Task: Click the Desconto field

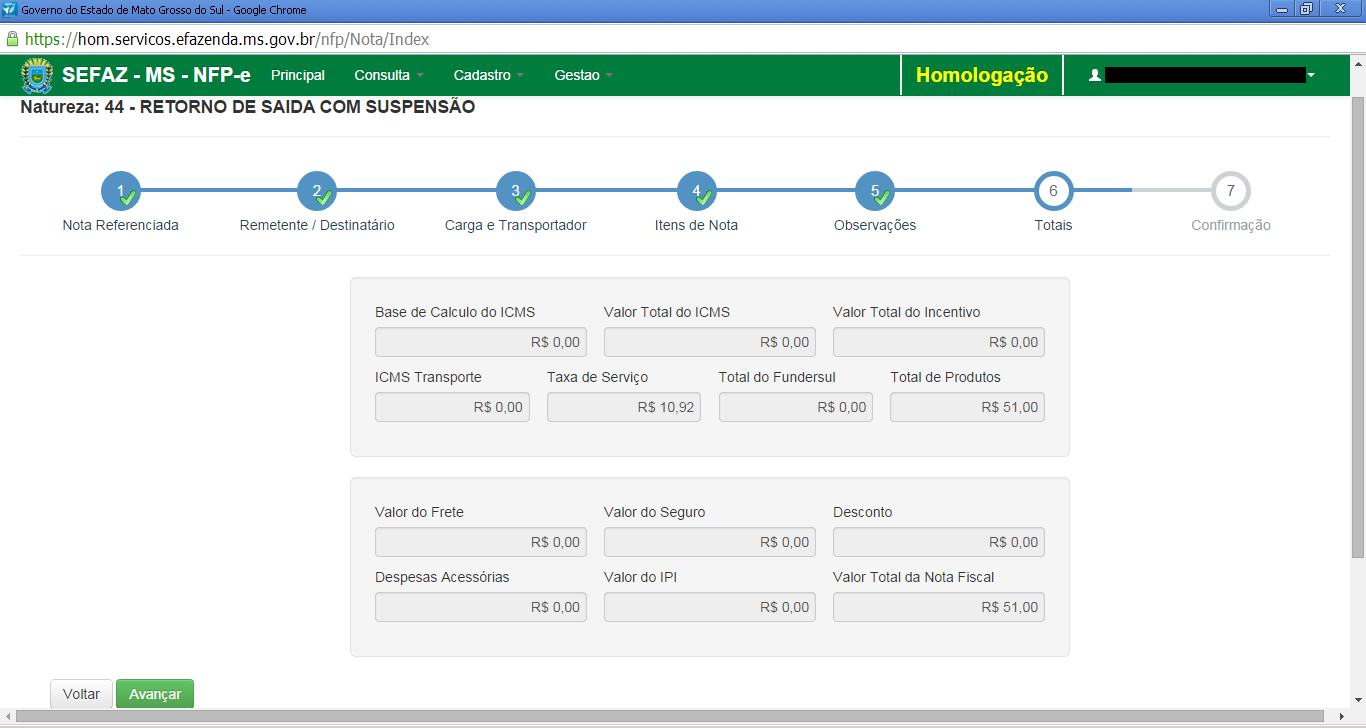Action: pyautogui.click(x=939, y=542)
